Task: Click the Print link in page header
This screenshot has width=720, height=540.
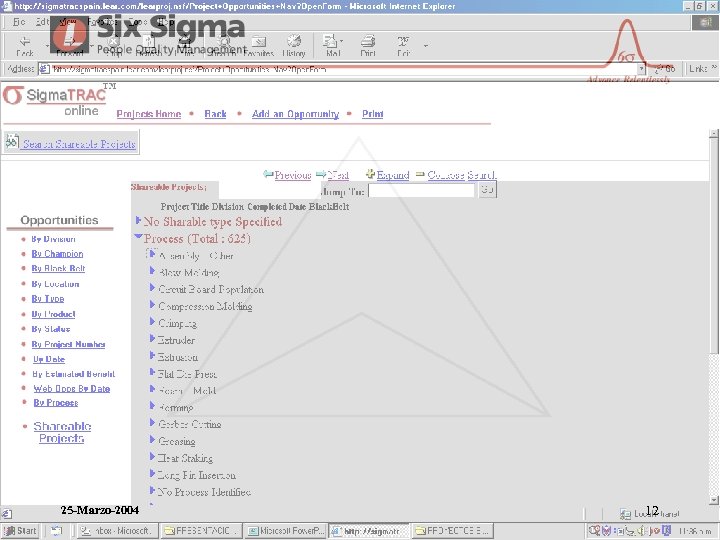Action: tap(372, 114)
